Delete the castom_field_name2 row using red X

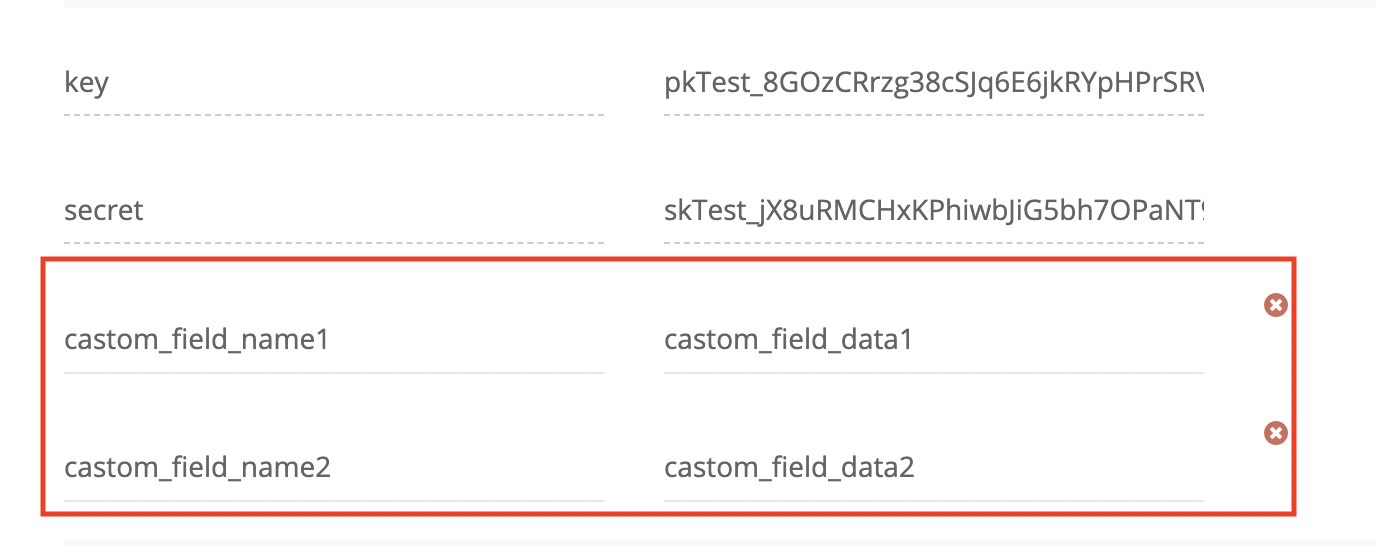click(x=1275, y=433)
